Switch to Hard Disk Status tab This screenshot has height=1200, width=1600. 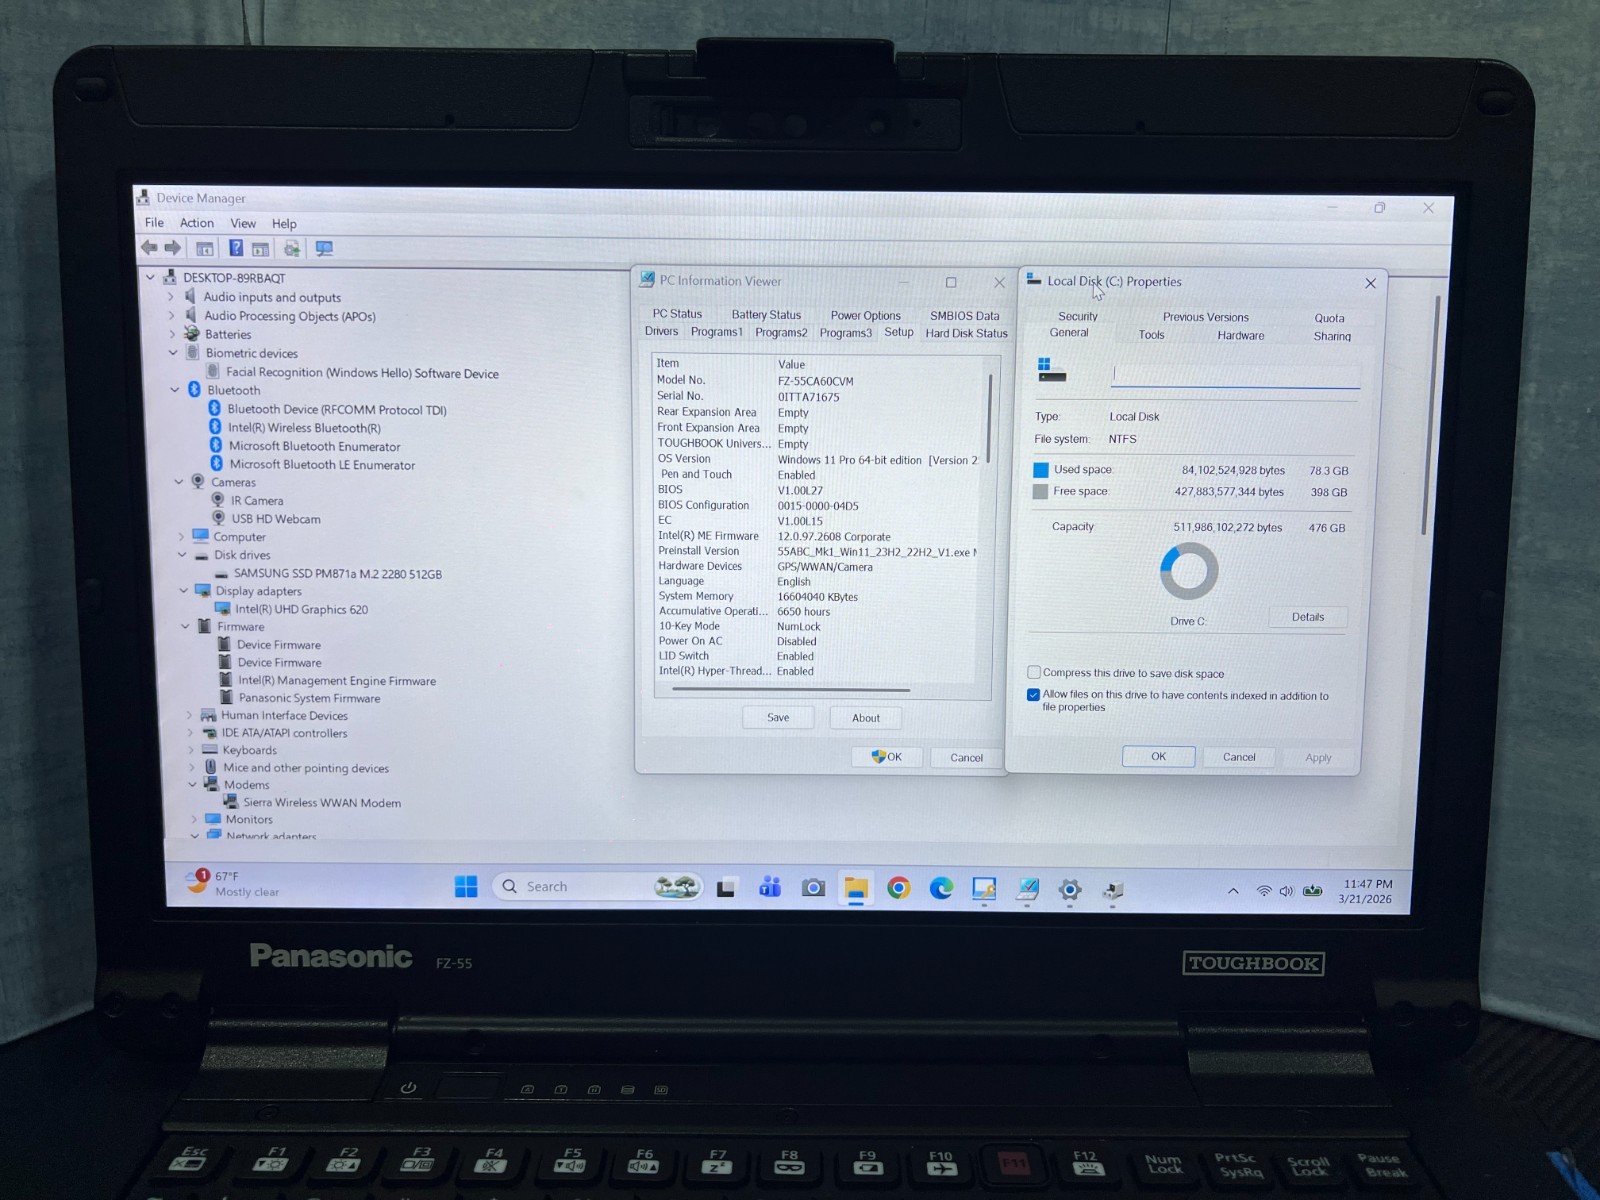(966, 333)
